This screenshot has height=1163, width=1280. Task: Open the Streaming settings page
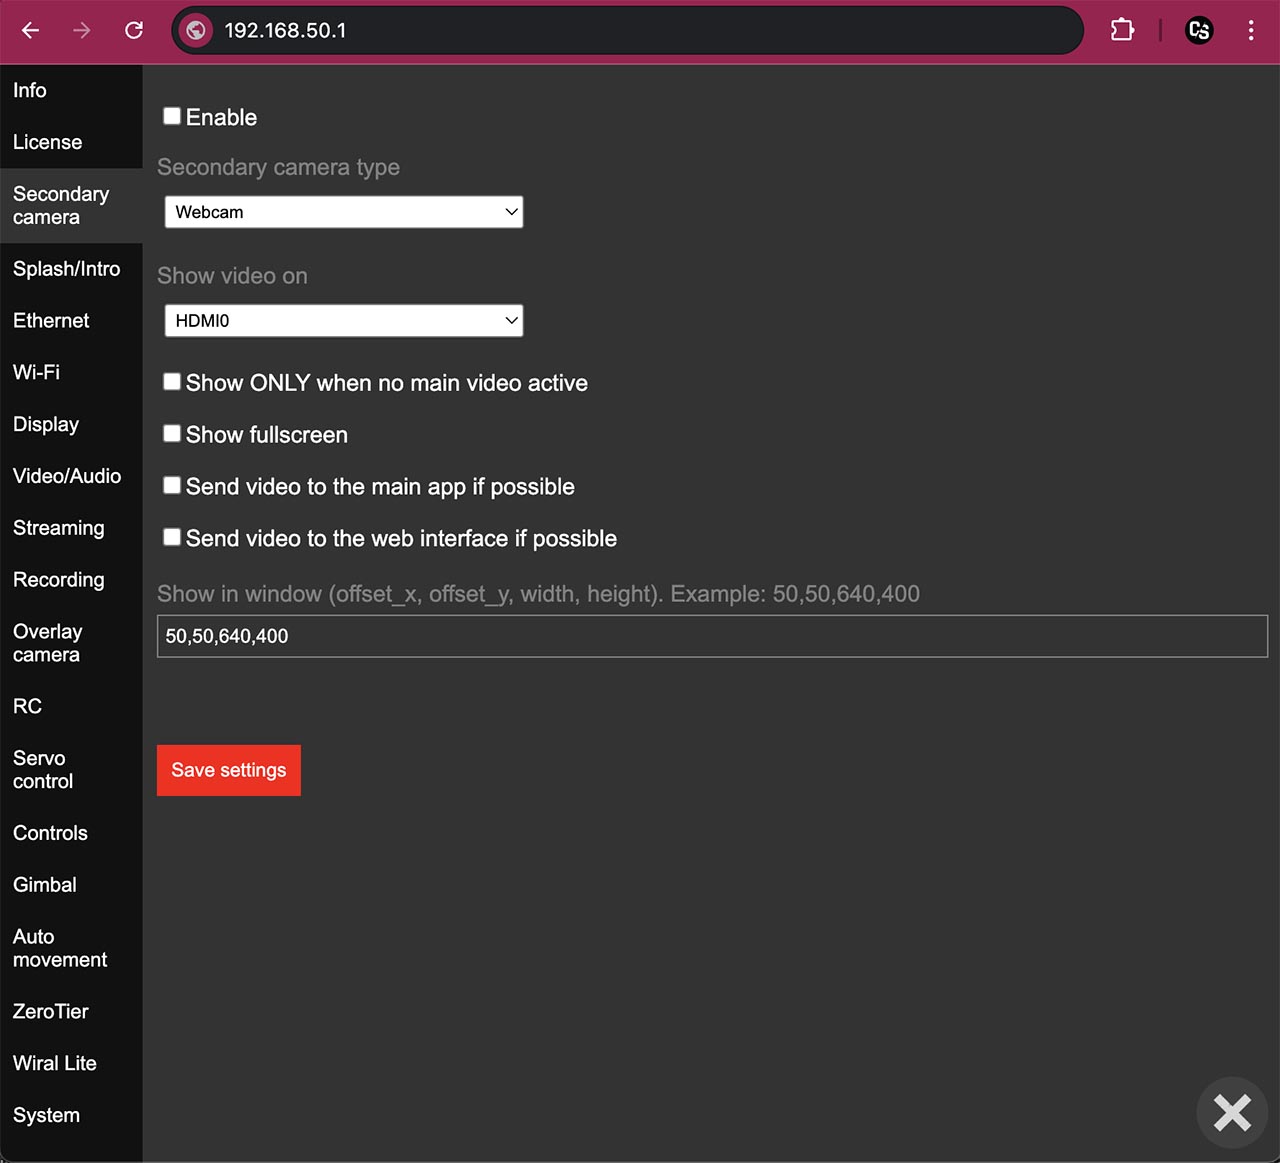[x=59, y=528]
